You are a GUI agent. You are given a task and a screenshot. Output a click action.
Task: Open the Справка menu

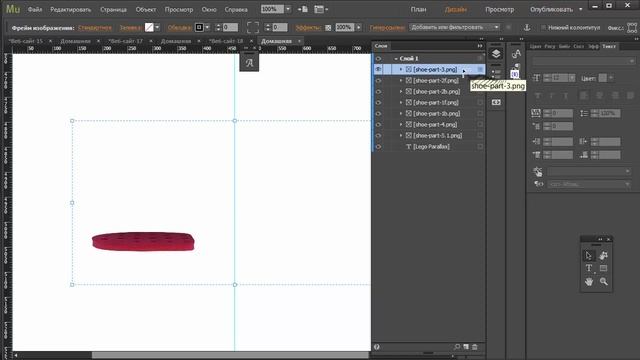point(236,9)
